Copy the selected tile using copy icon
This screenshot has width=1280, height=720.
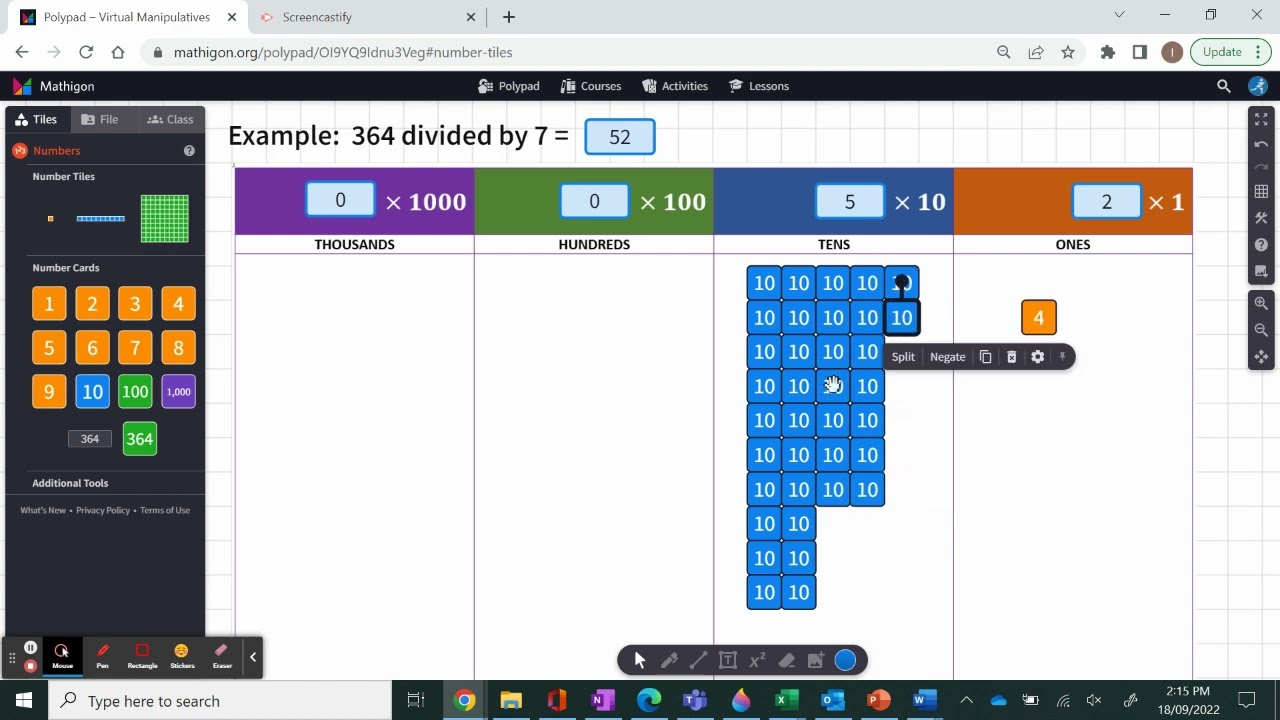point(985,357)
